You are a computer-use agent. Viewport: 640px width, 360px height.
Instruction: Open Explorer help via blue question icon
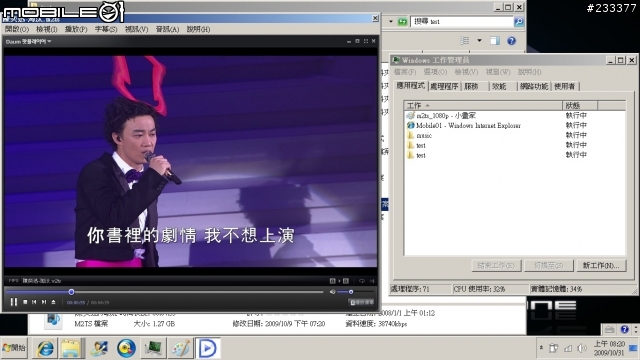511,40
